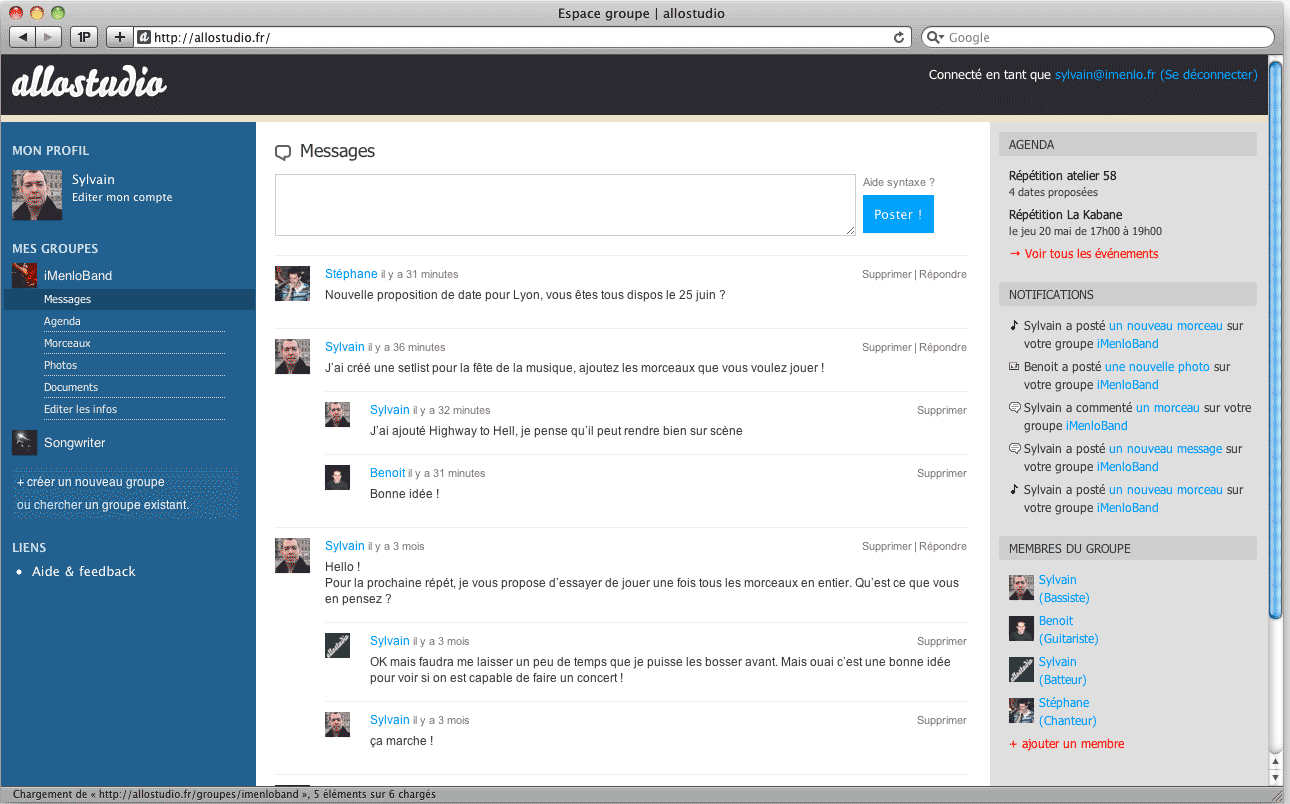1290x804 pixels.
Task: Click Benoit's avatar on Bonne idée comment
Action: pyautogui.click(x=337, y=477)
